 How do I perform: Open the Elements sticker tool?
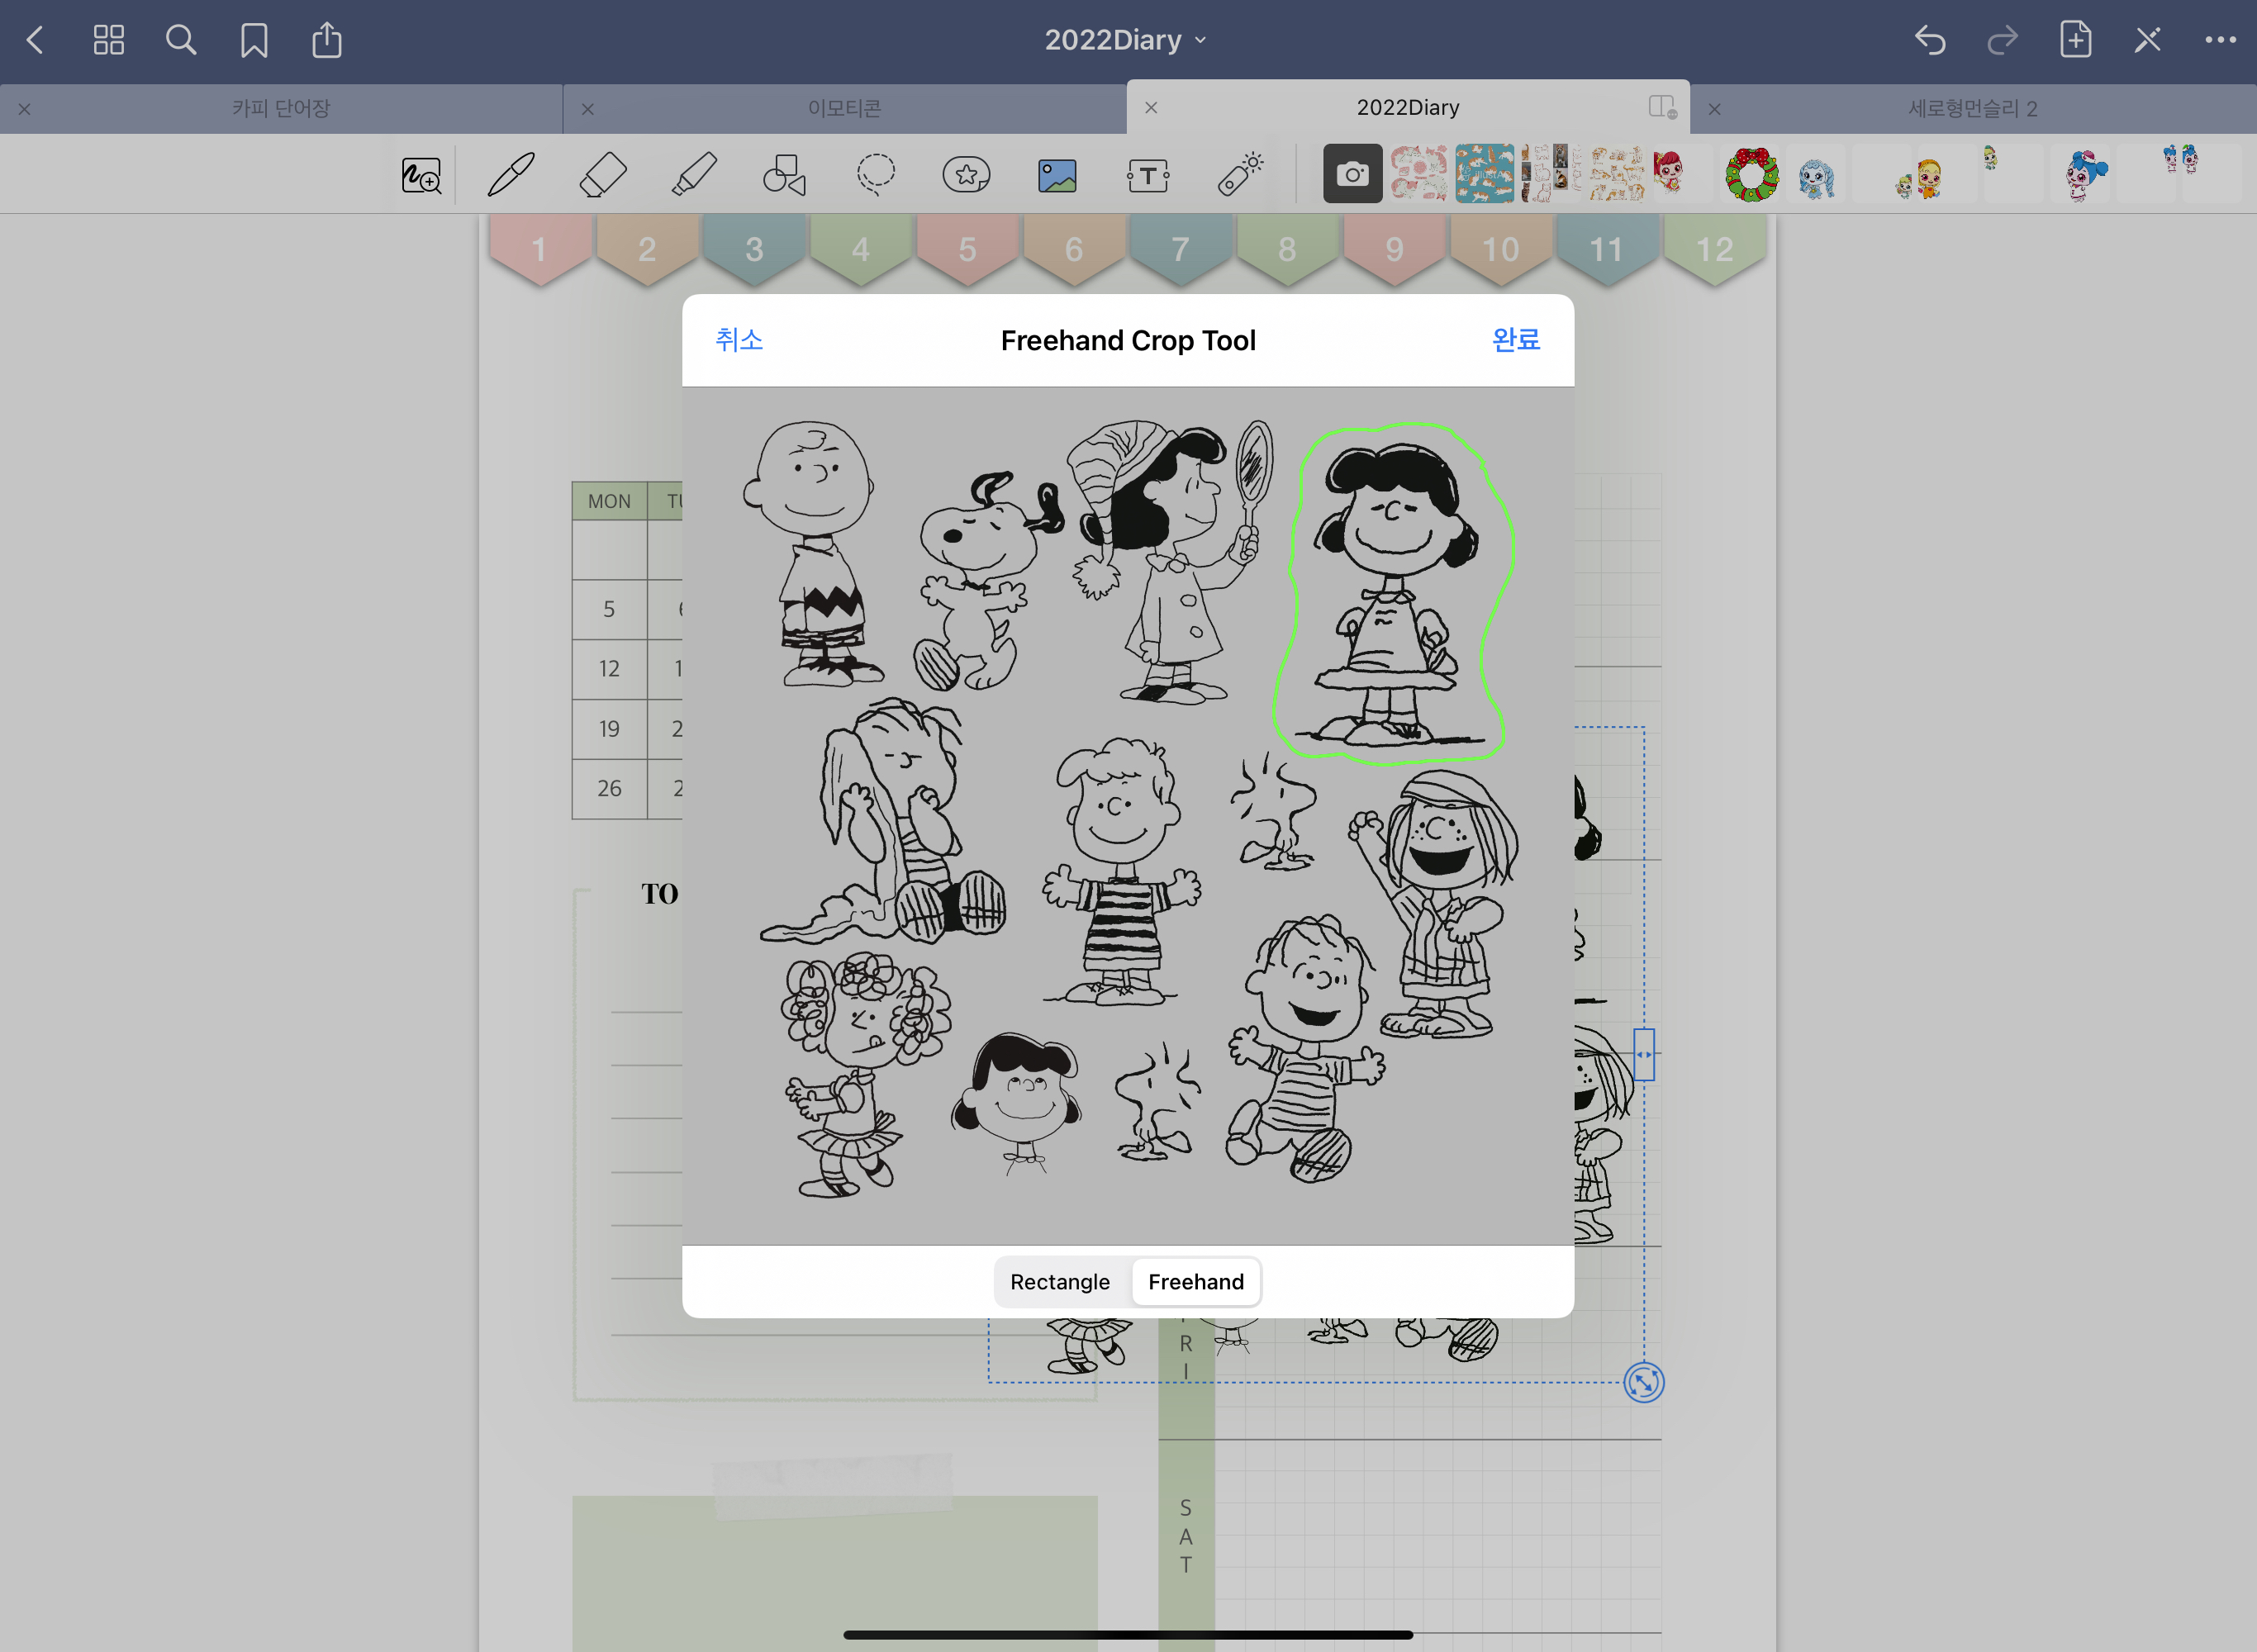(966, 175)
